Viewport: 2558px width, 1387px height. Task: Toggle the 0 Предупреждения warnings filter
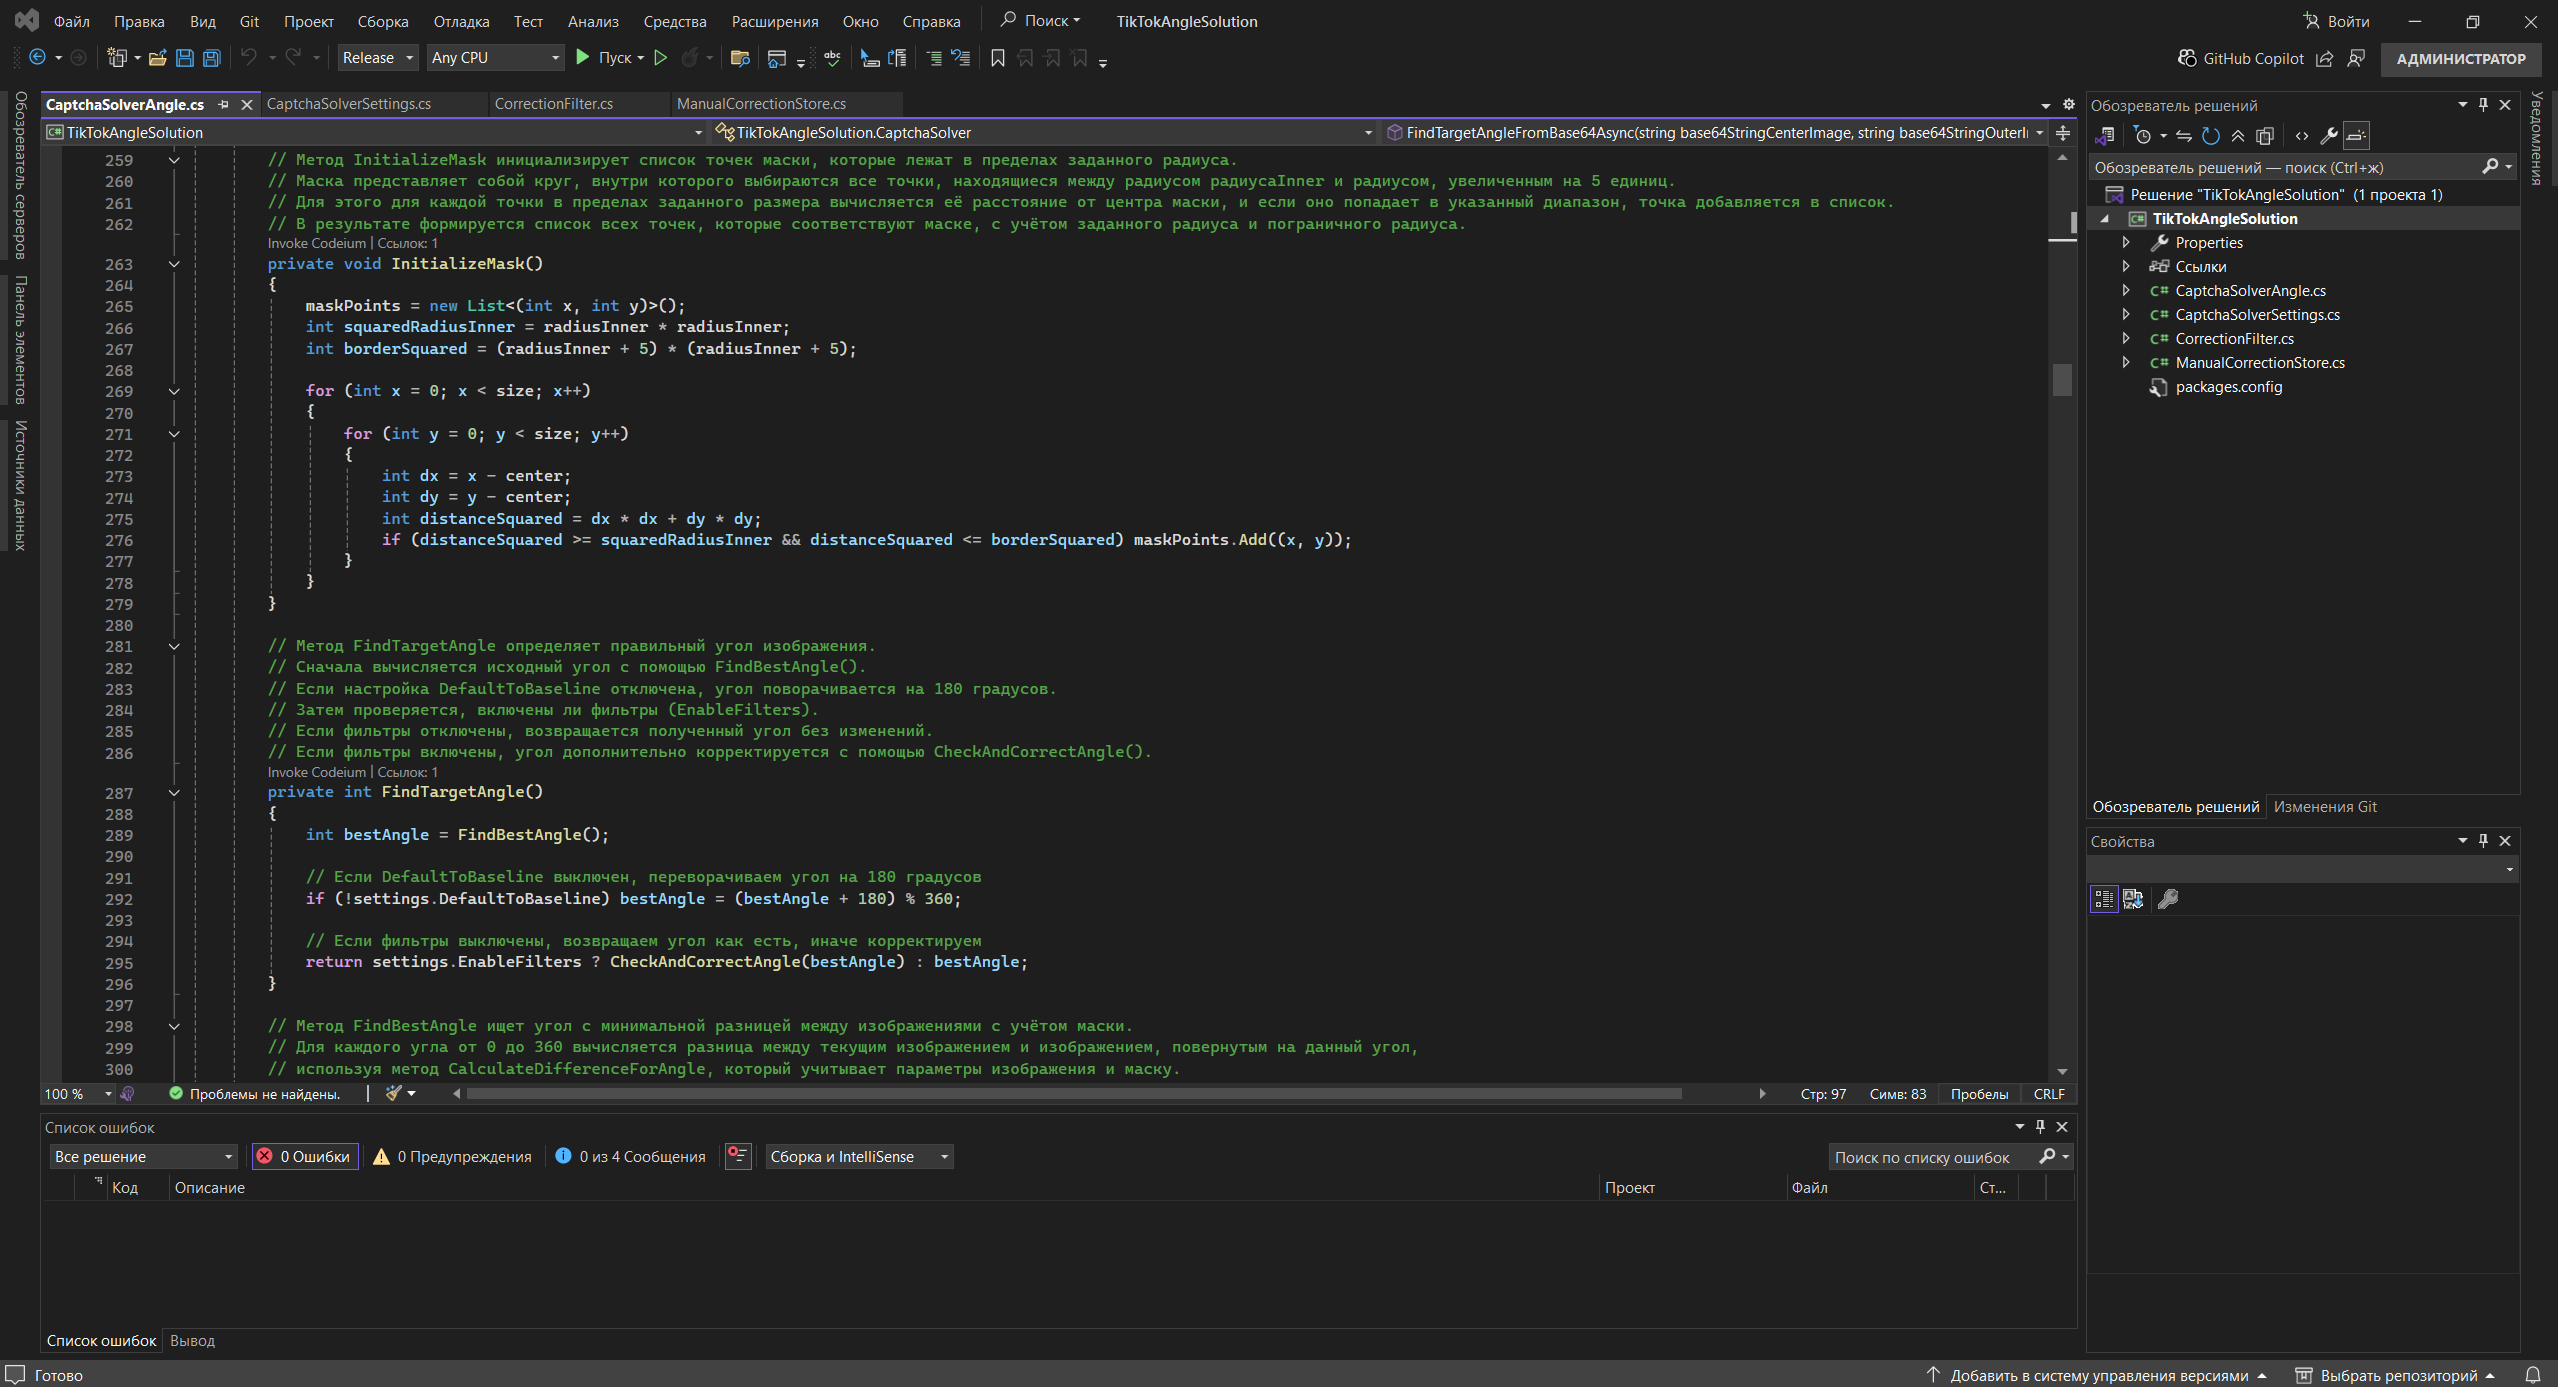tap(453, 1156)
